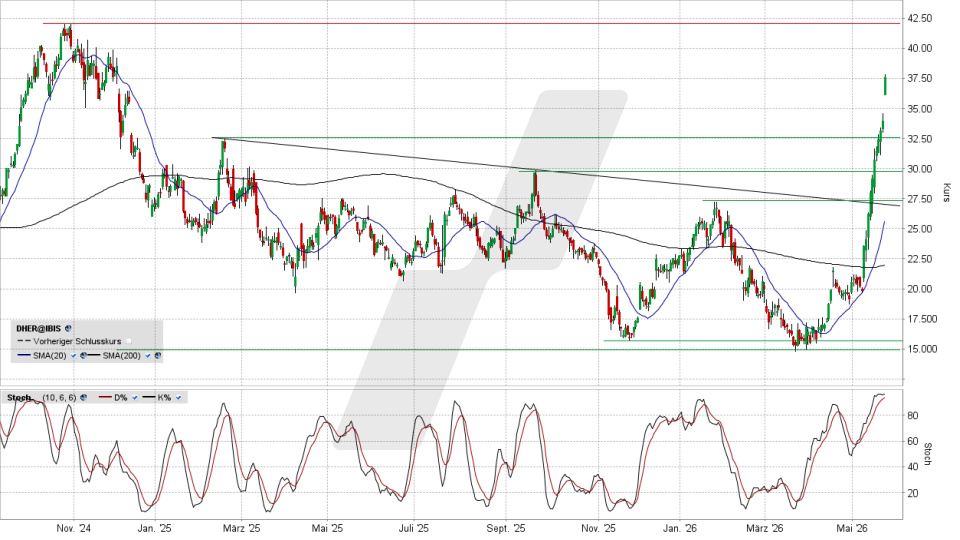Click the Mai '26 date axis label

[853, 528]
